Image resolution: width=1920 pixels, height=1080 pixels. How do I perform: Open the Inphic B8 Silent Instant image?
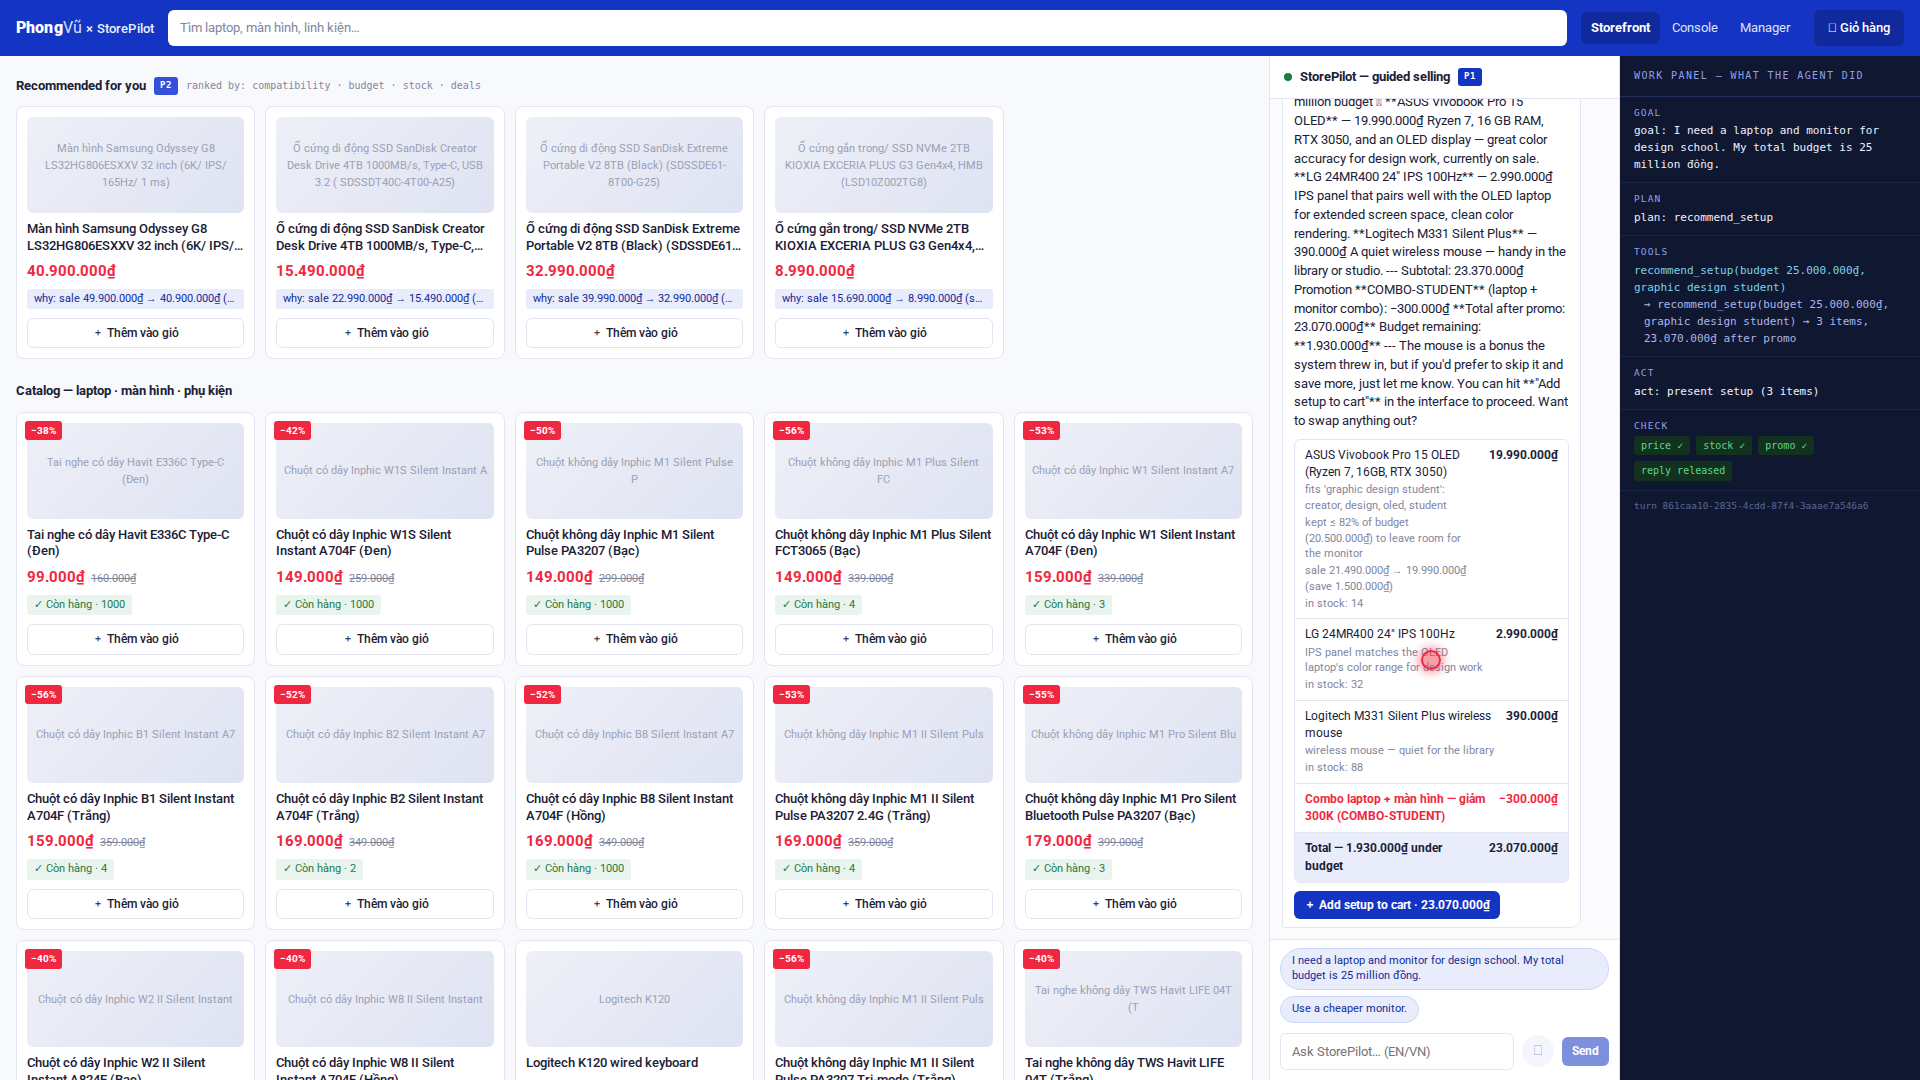point(634,735)
